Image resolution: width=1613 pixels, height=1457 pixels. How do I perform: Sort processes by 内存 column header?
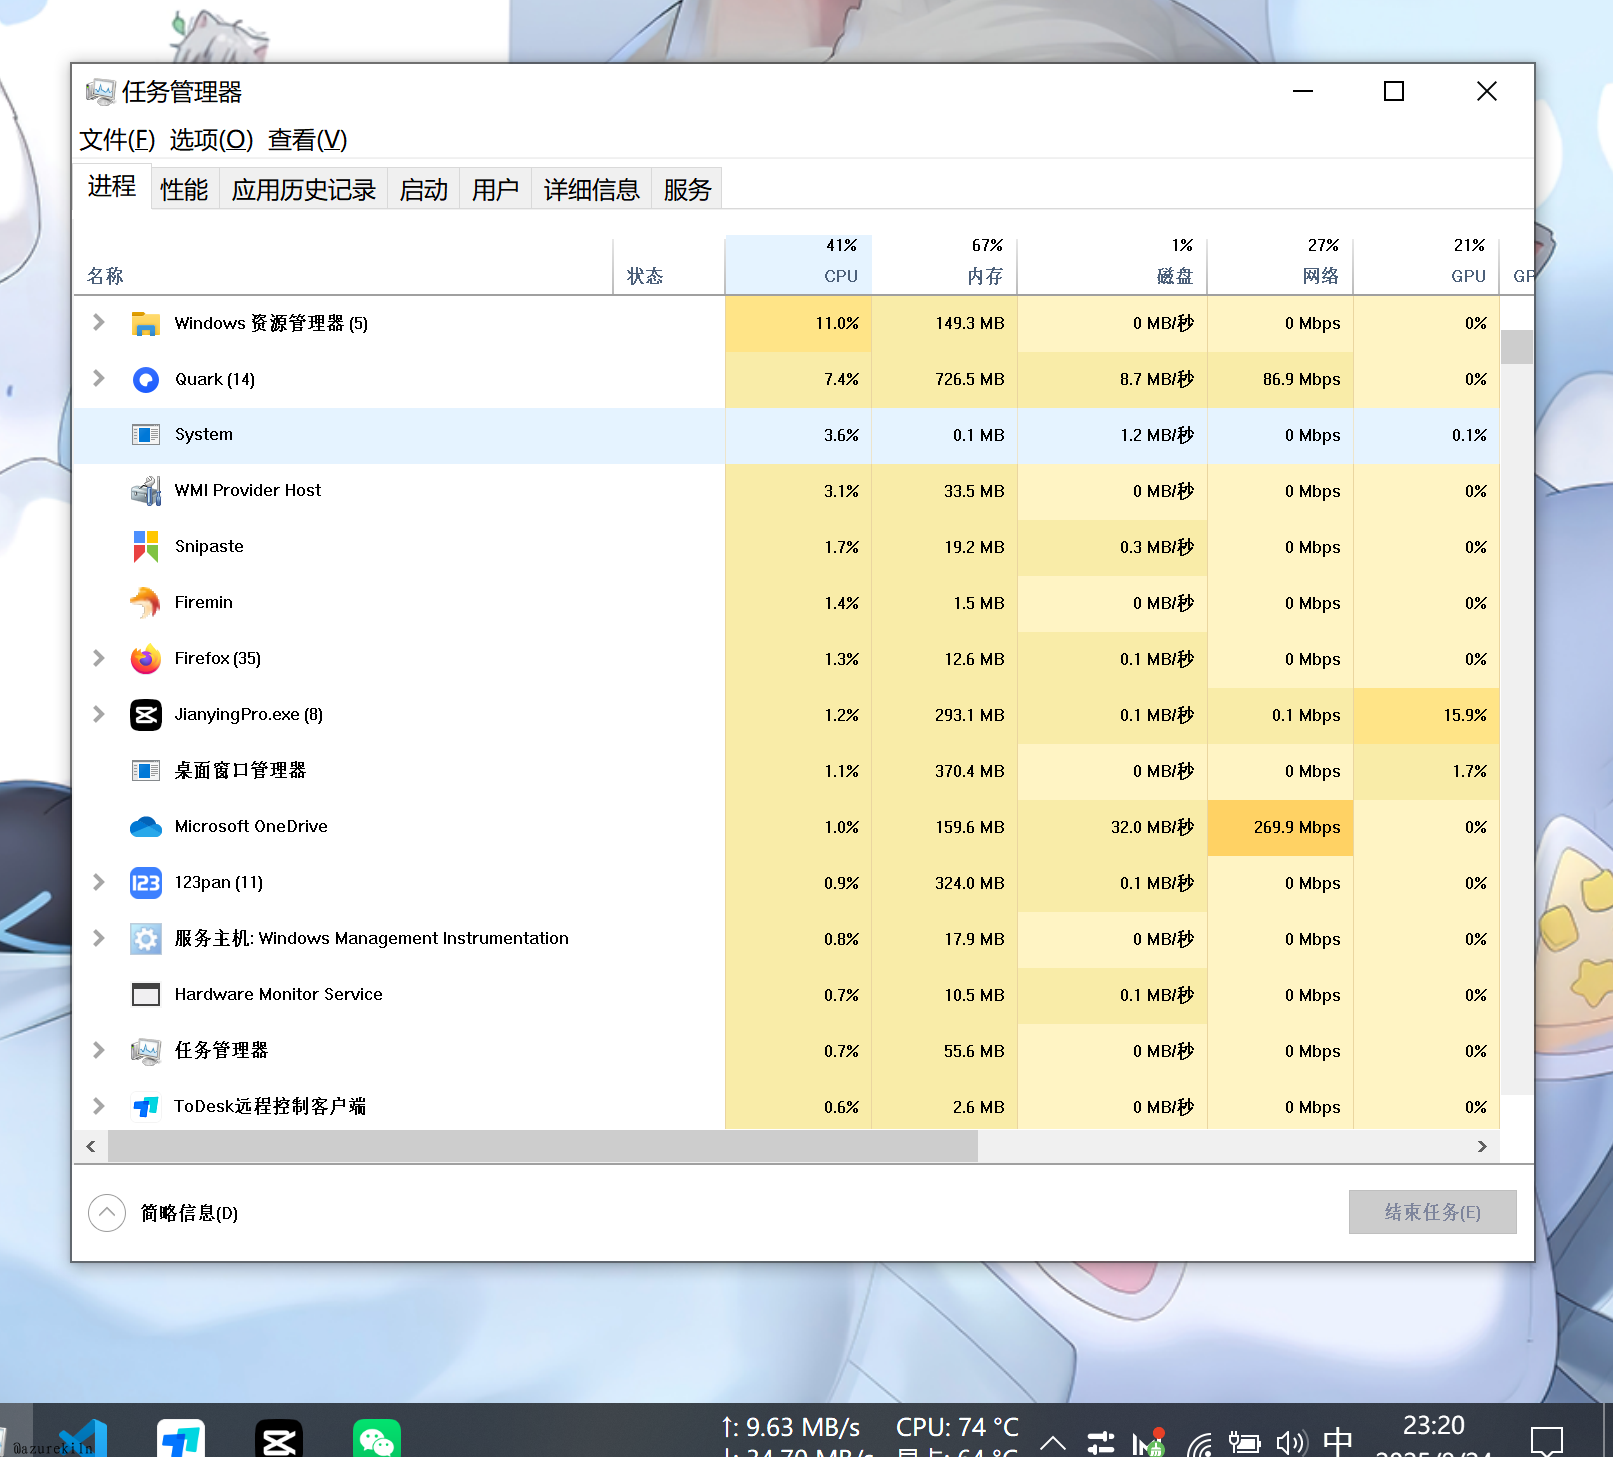click(984, 276)
